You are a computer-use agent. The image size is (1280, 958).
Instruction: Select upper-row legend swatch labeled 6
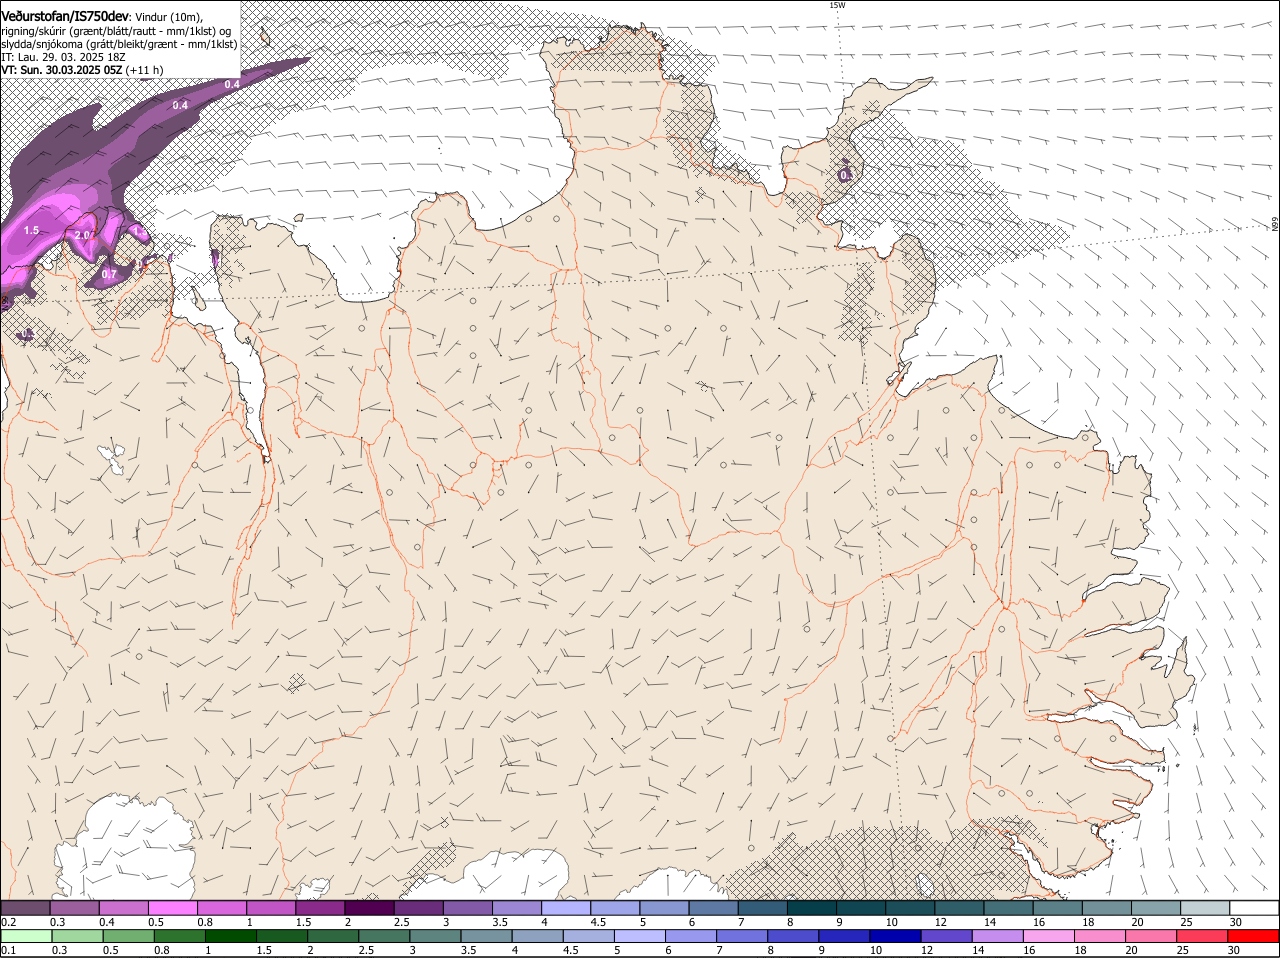click(713, 907)
